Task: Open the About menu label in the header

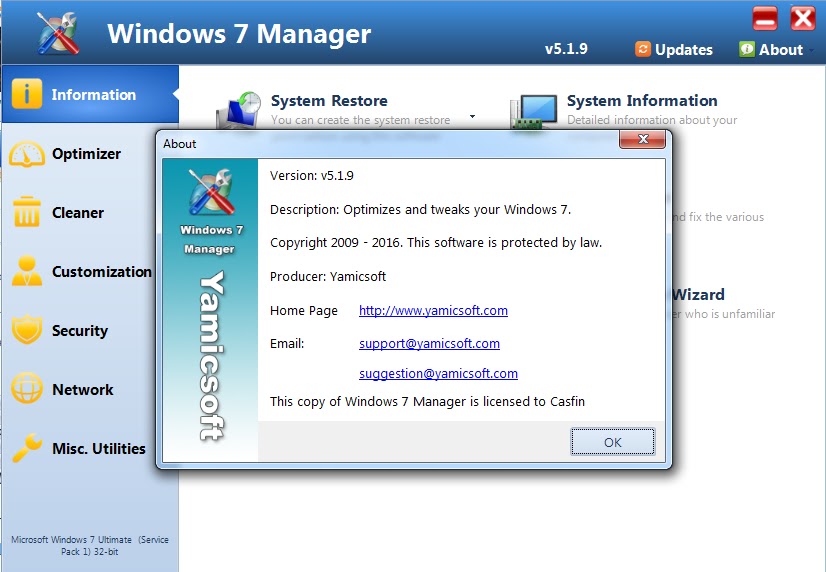Action: coord(781,50)
